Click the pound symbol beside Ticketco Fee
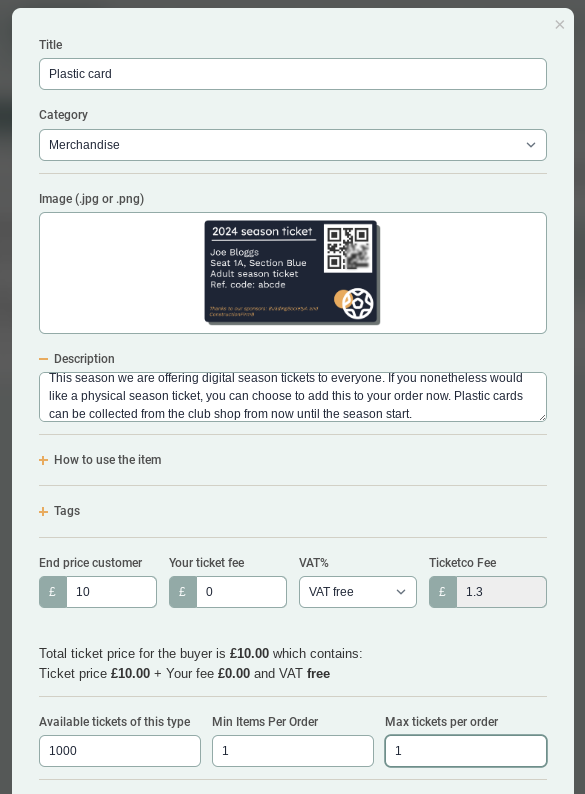585x794 pixels. [443, 592]
